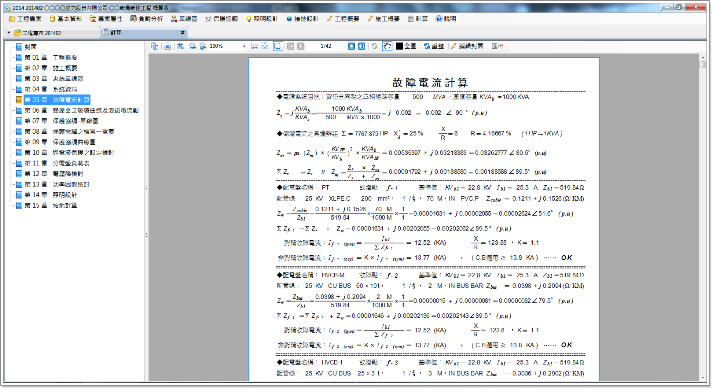The height and width of the screenshot is (388, 712).
Task: Click the fit whole page icon
Action: [265, 46]
